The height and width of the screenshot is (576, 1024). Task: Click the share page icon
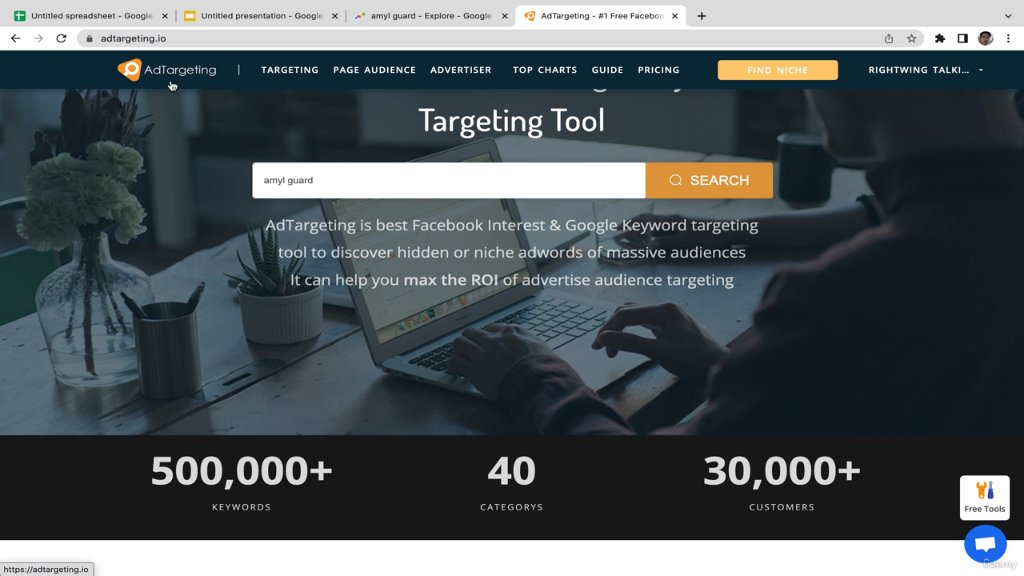point(889,39)
